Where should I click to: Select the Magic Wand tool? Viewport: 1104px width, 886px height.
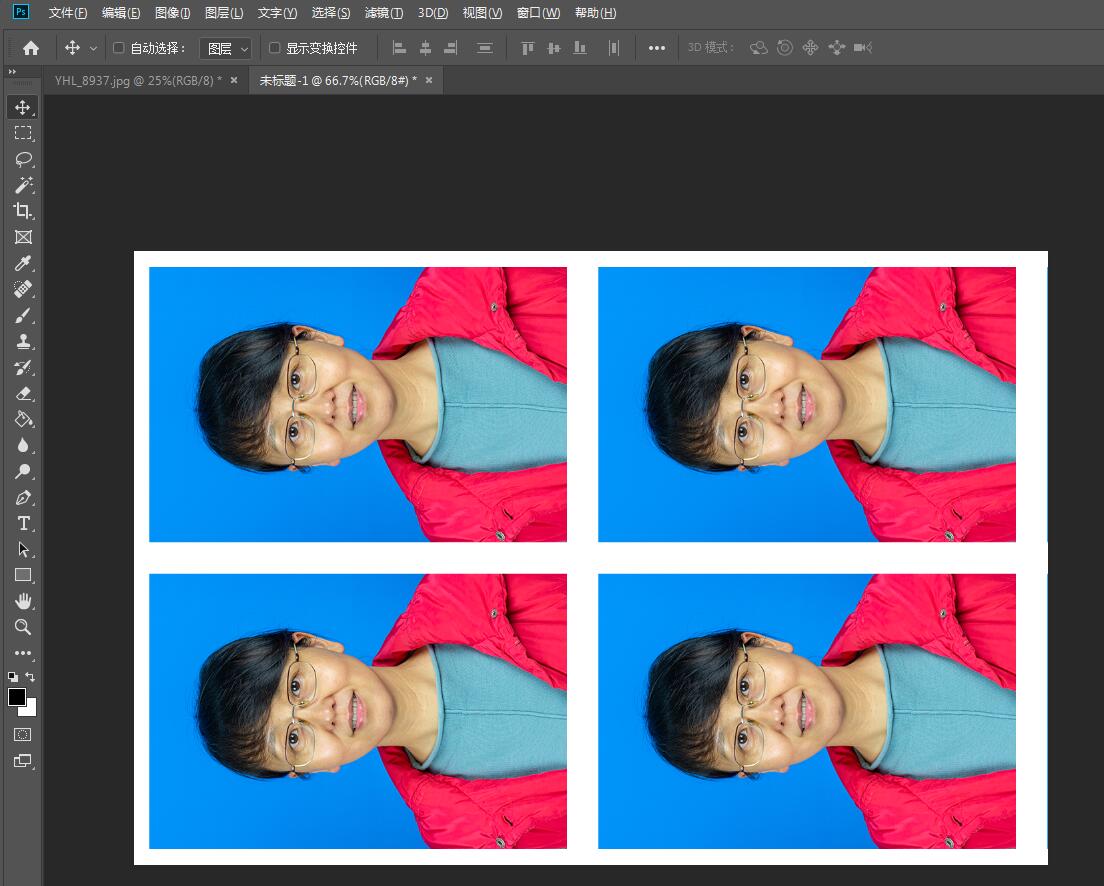click(x=23, y=185)
